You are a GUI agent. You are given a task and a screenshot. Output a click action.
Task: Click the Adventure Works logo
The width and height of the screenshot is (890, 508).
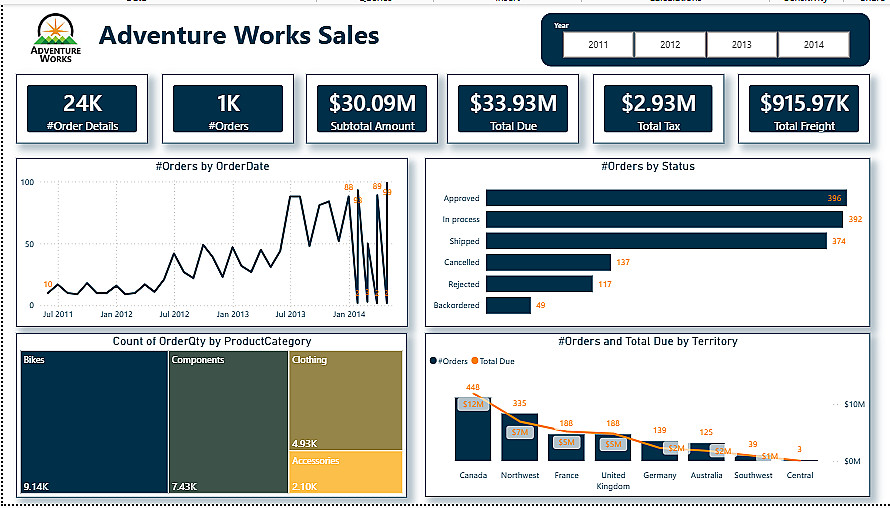coord(56,37)
